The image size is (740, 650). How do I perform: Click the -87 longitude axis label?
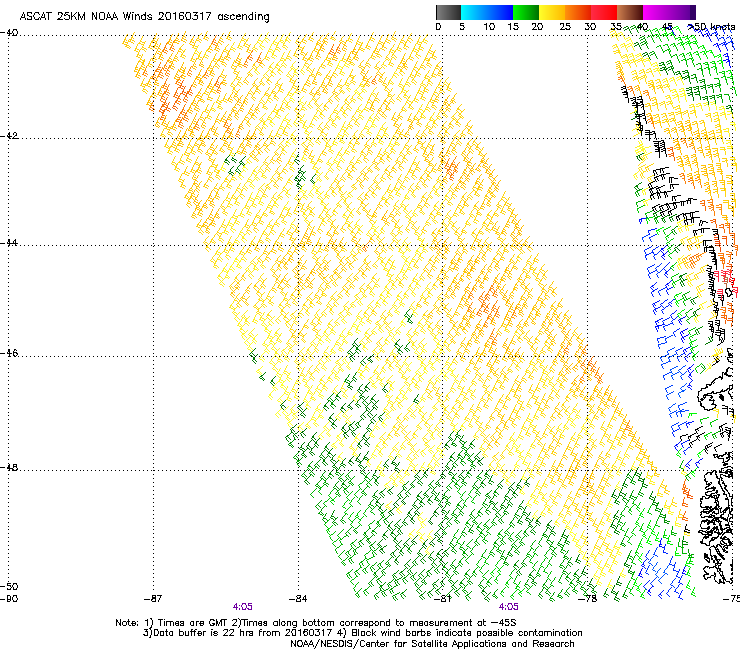[153, 599]
